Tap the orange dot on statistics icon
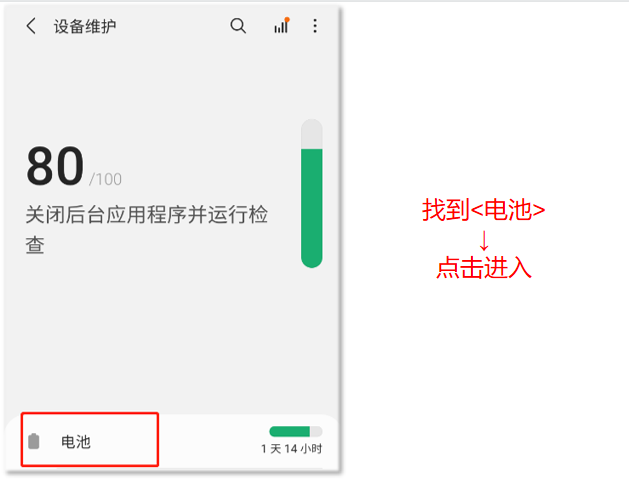Screen dimensions: 629x479 point(287,19)
